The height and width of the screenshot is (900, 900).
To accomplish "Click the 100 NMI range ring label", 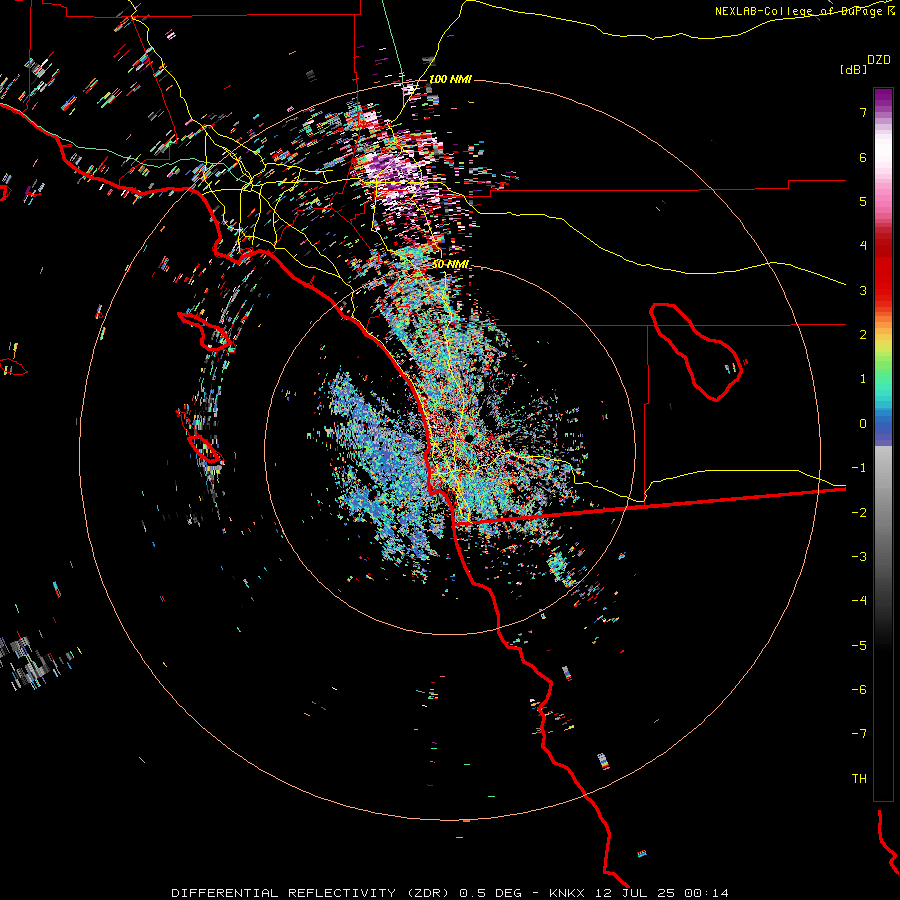I will click(x=450, y=79).
